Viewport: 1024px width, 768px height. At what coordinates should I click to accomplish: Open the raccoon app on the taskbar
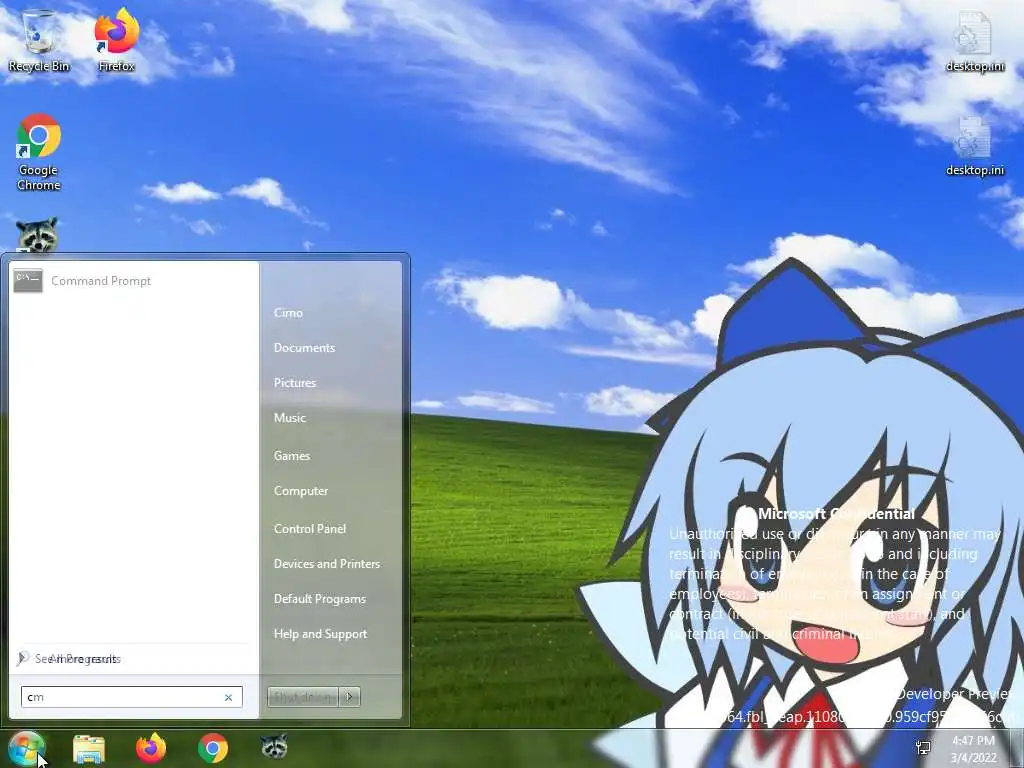pyautogui.click(x=274, y=747)
